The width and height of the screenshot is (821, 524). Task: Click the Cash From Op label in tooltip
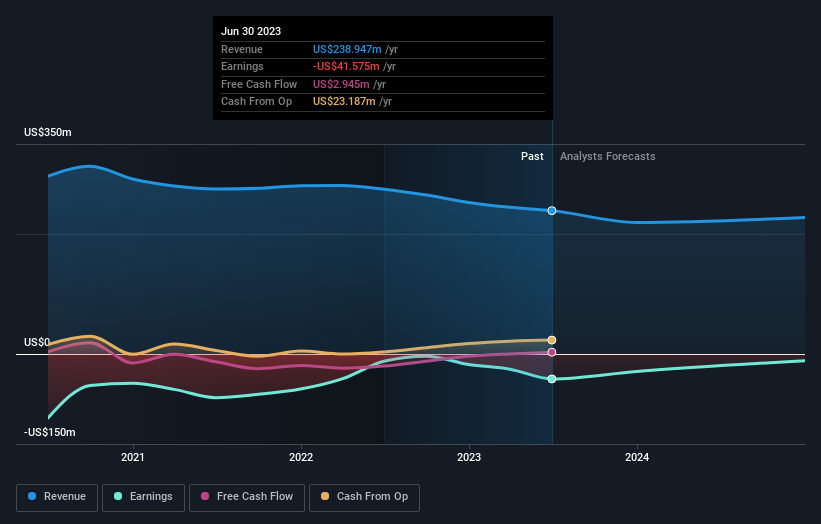(257, 102)
